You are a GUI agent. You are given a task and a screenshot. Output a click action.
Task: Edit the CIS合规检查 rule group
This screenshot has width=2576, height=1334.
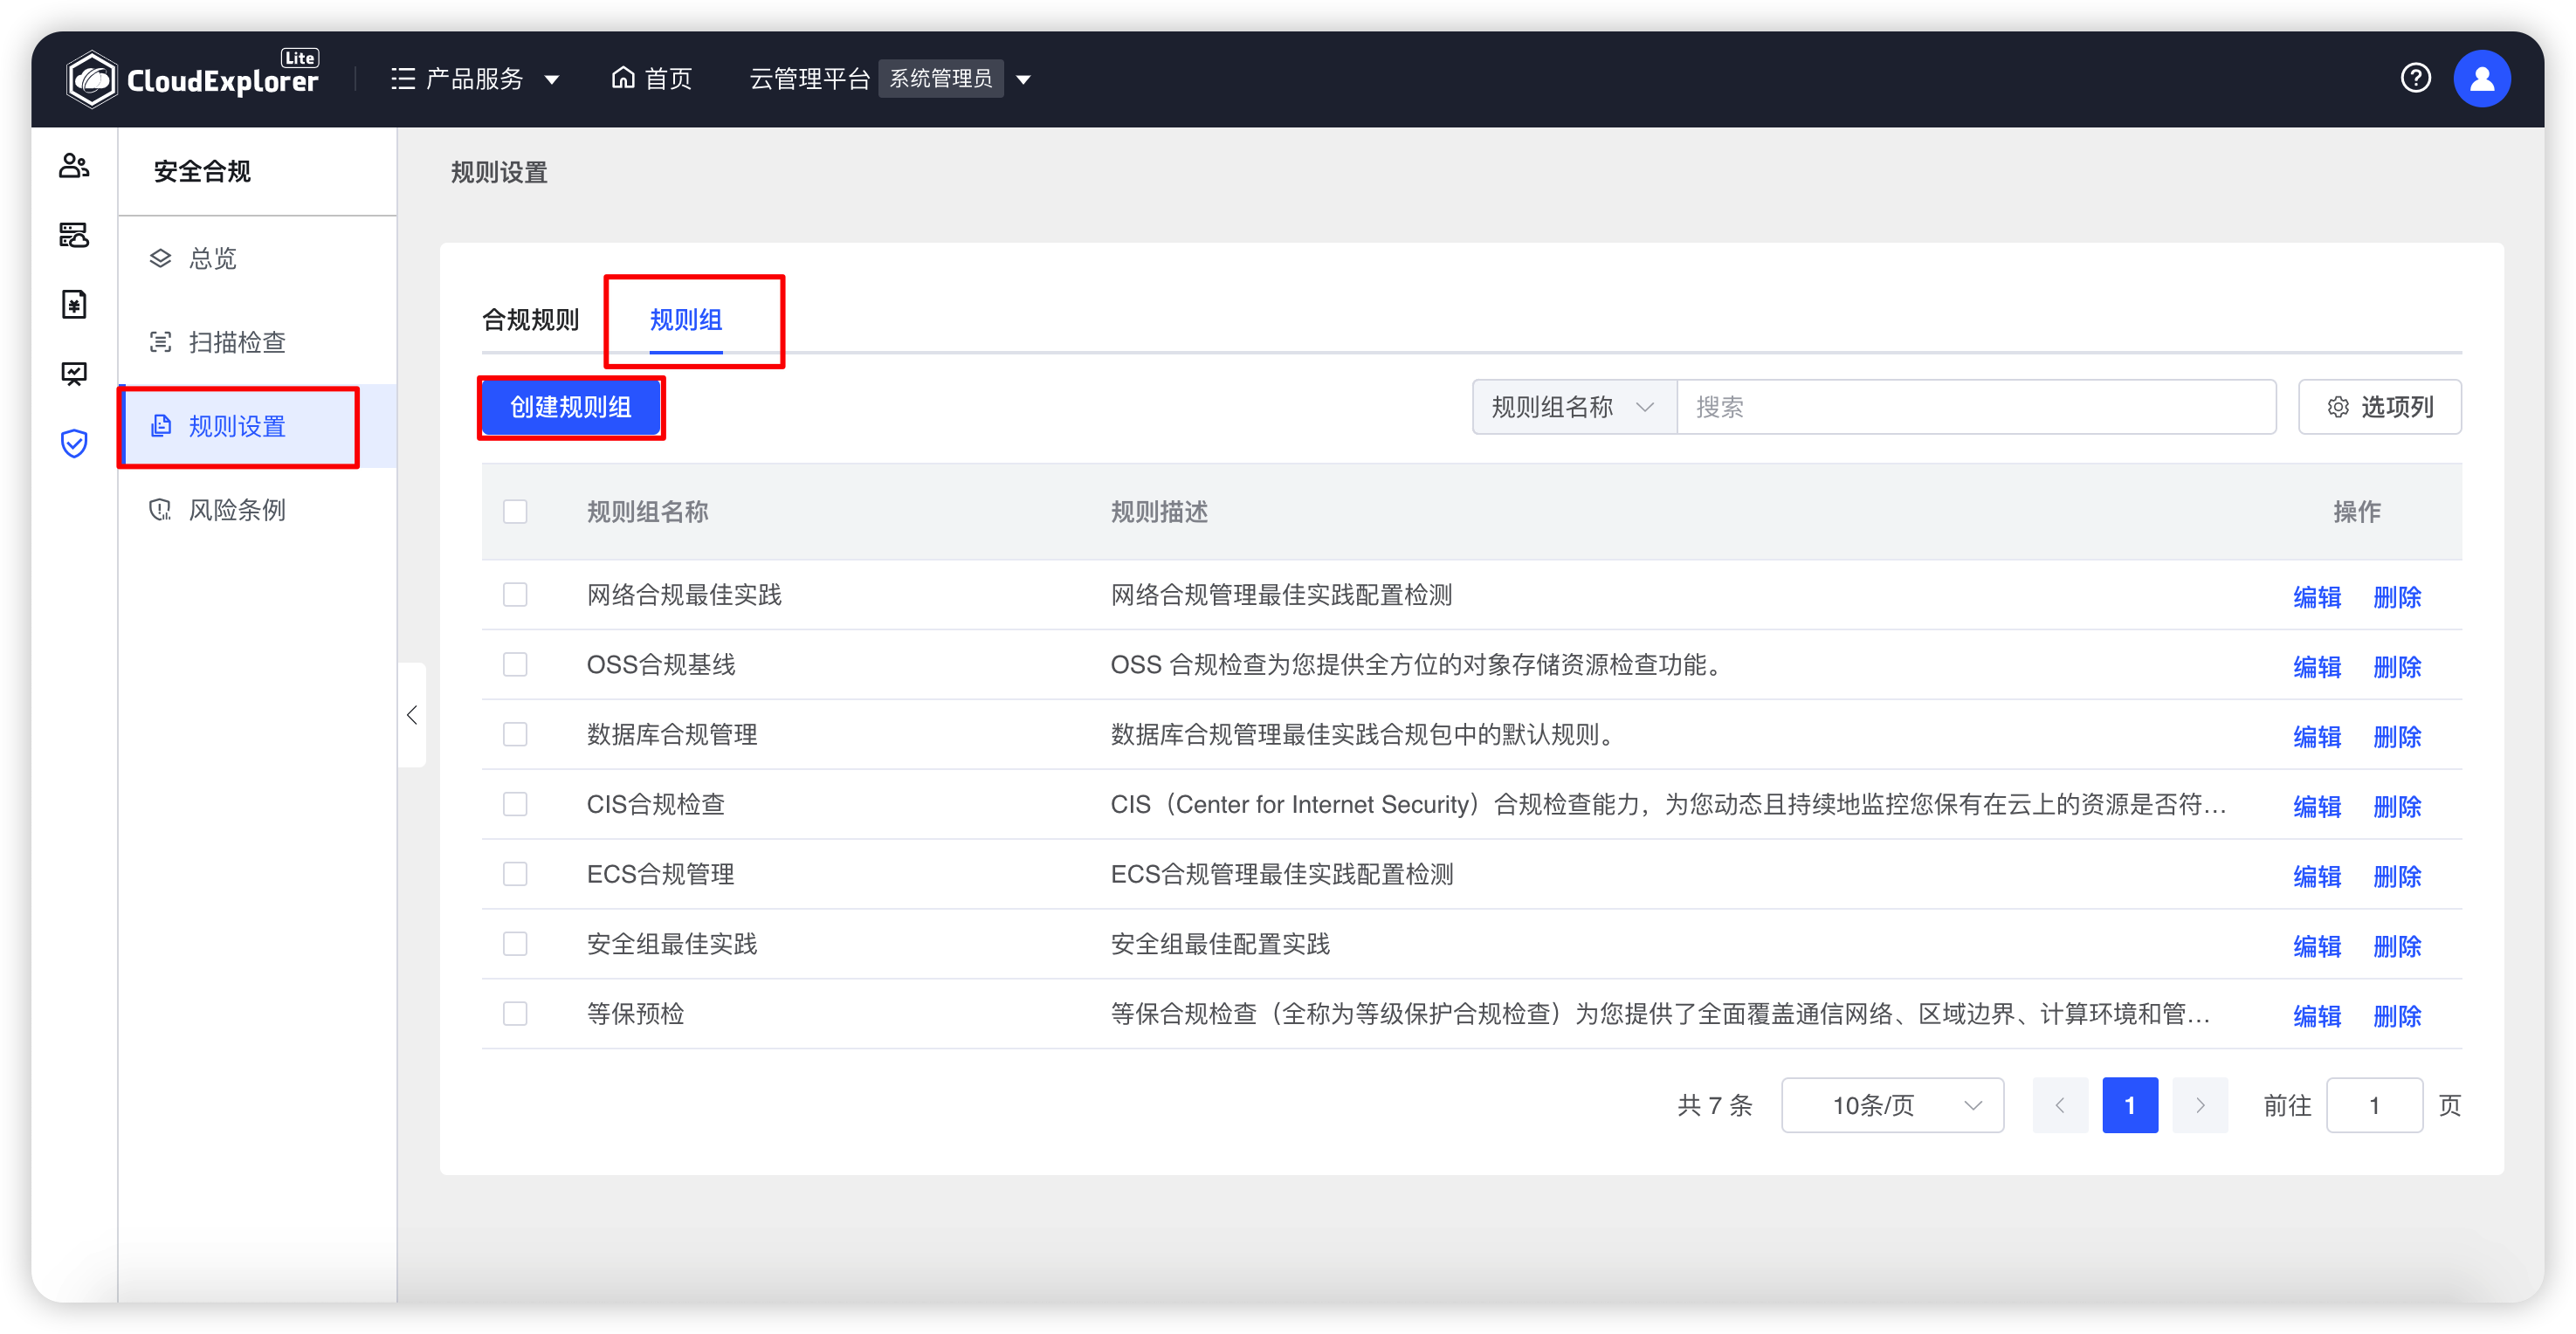pos(2317,807)
